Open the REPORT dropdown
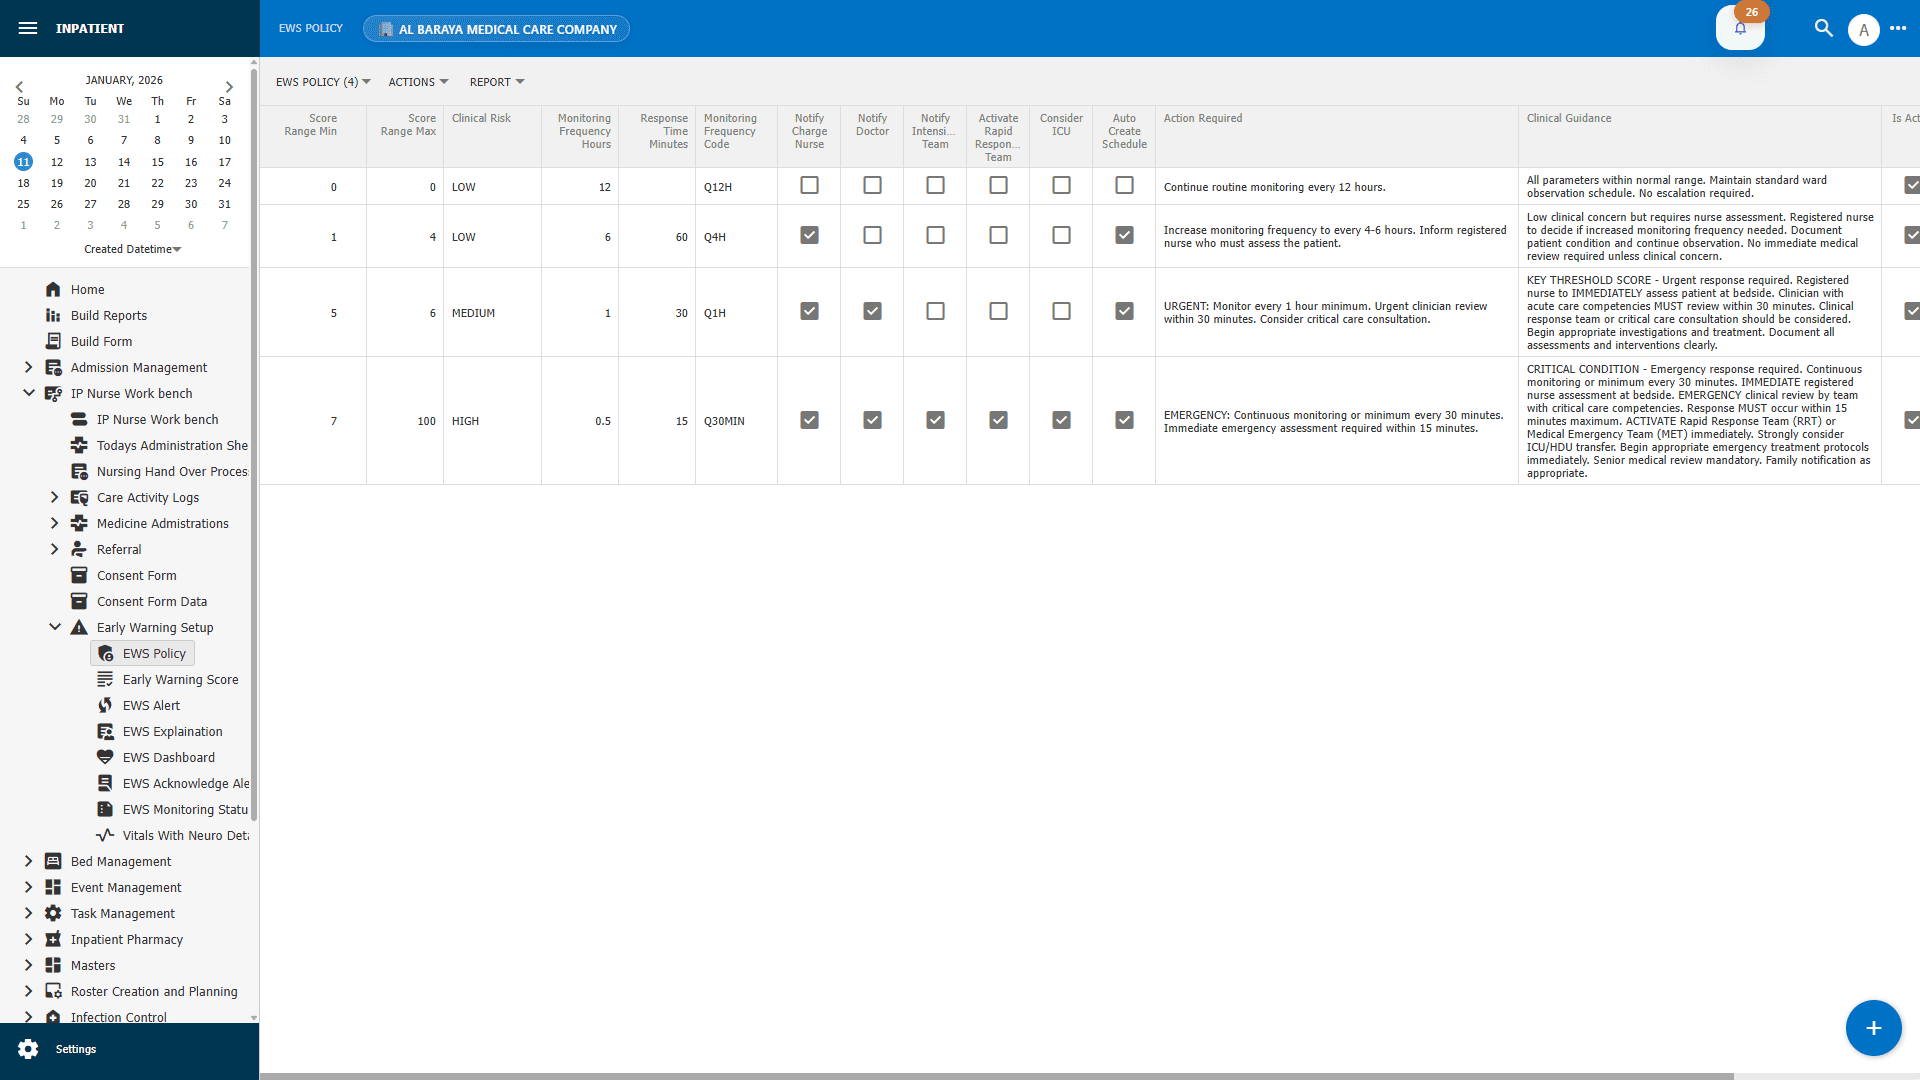The image size is (1920, 1080). point(496,82)
